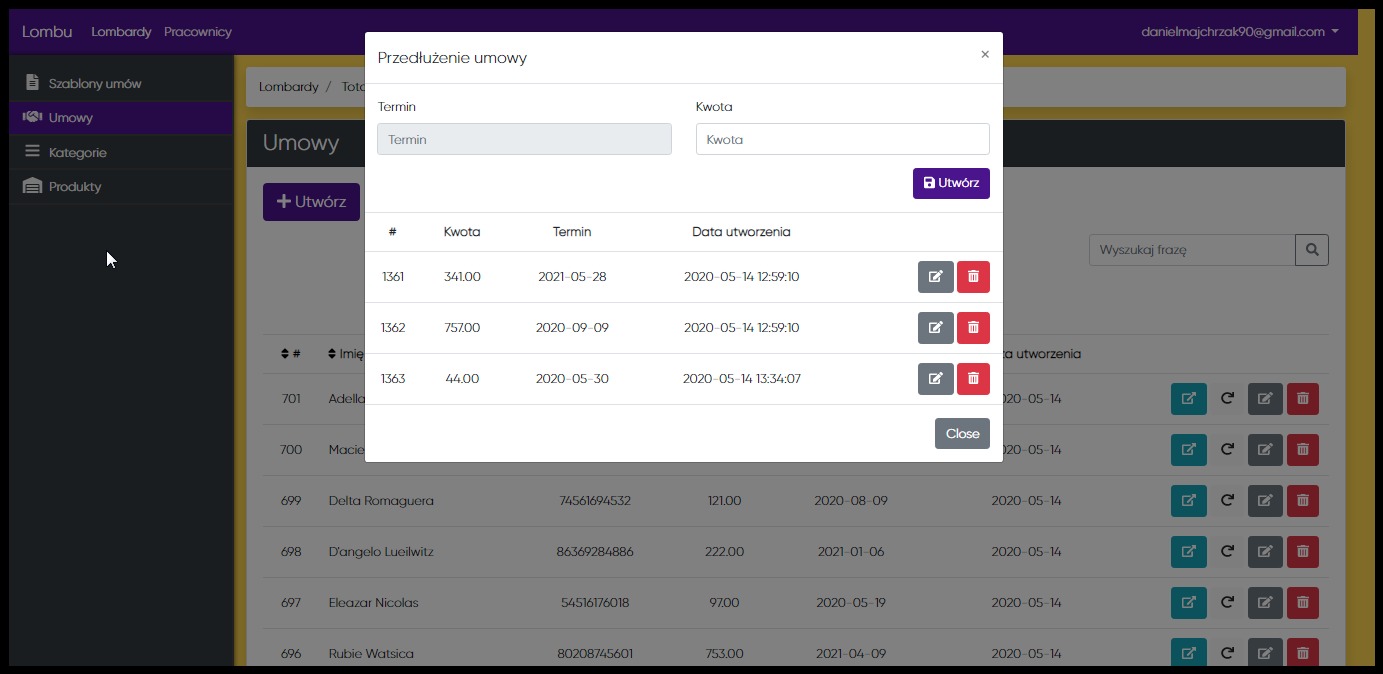The image size is (1383, 674).
Task: Select Umowy in sidebar
Action: click(x=122, y=117)
